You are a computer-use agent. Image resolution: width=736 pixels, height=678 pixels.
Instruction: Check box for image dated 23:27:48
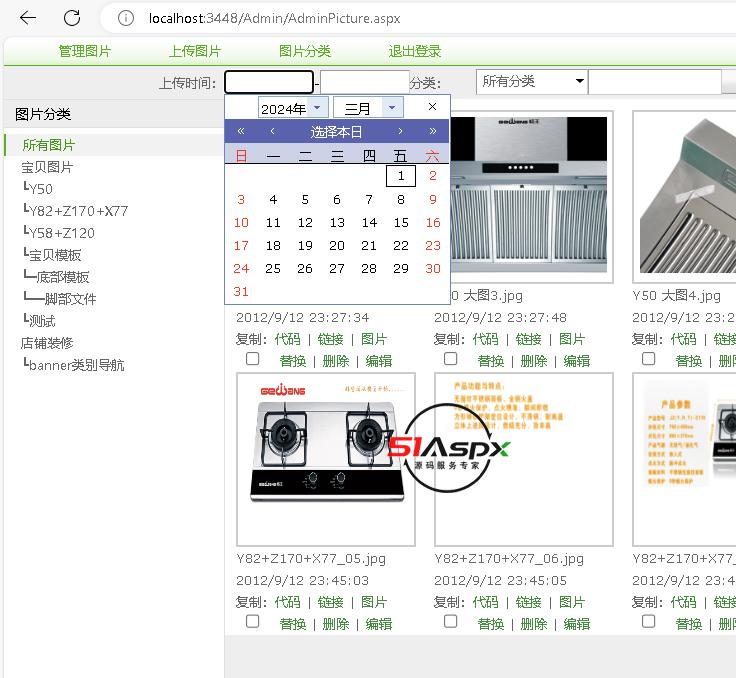pyautogui.click(x=451, y=359)
